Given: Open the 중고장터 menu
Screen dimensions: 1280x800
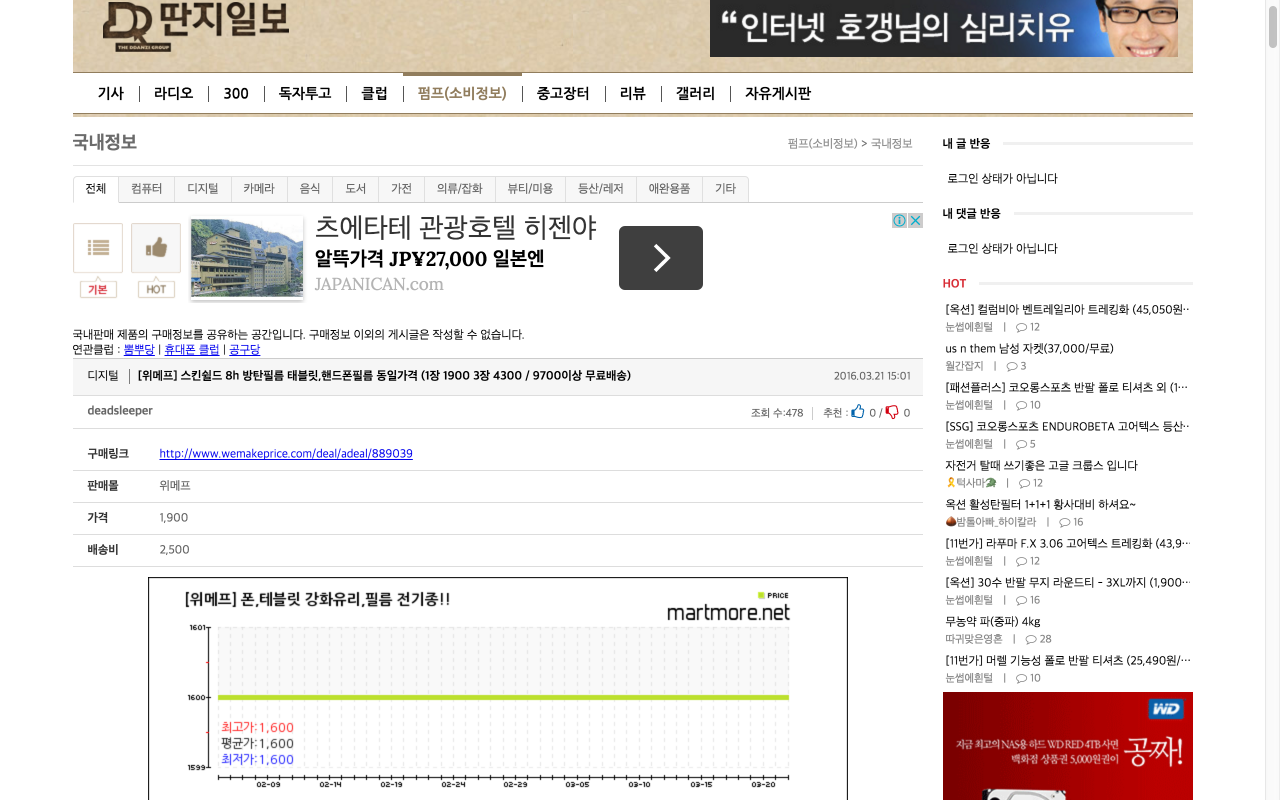Looking at the screenshot, I should (x=563, y=94).
